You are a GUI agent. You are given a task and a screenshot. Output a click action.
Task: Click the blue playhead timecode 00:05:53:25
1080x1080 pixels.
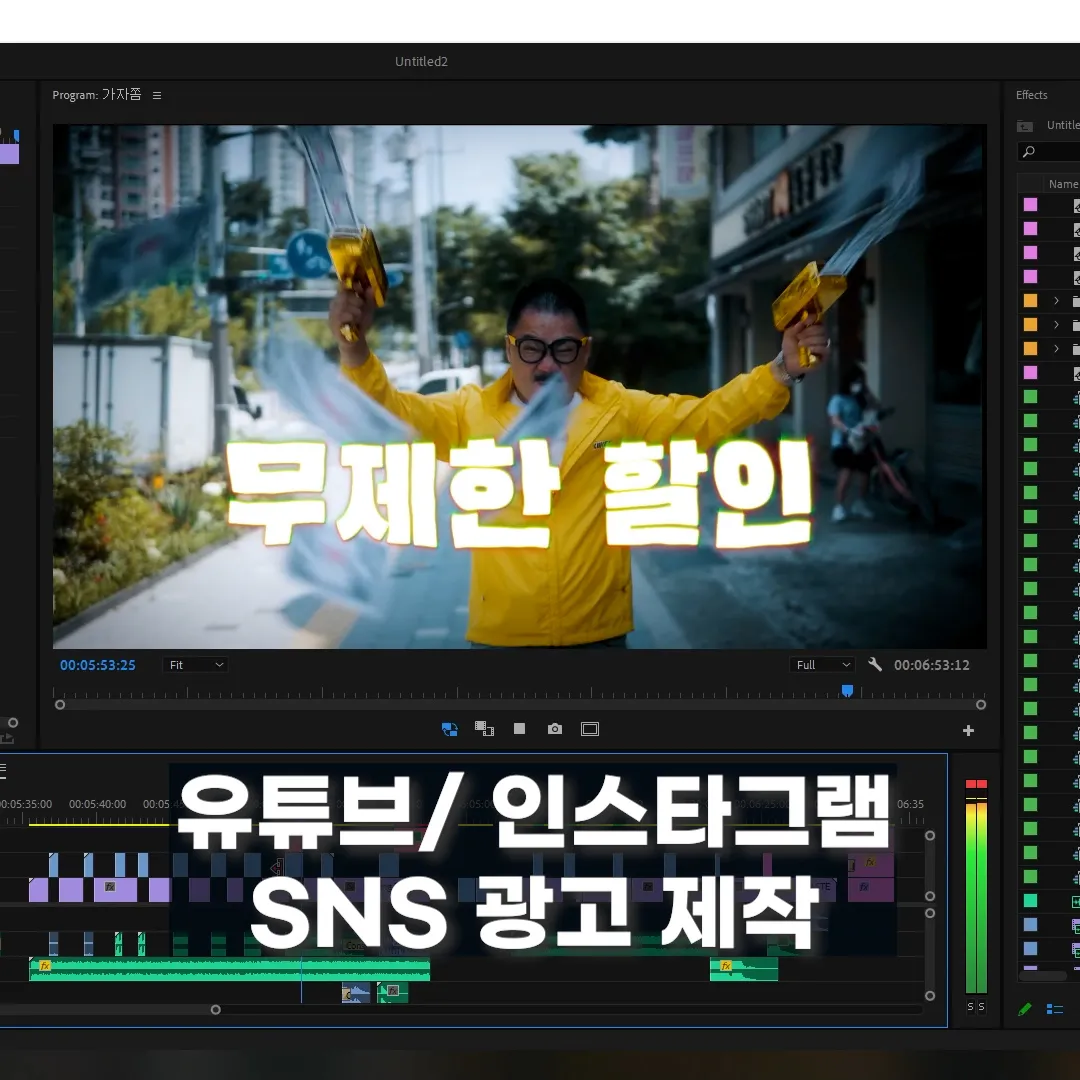point(98,665)
